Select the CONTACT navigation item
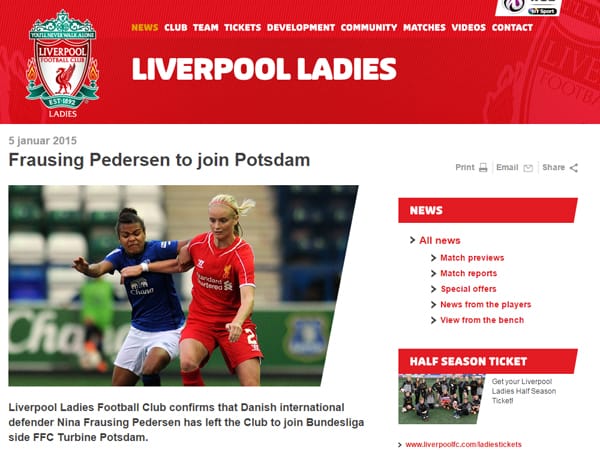The image size is (600, 450). pos(512,28)
